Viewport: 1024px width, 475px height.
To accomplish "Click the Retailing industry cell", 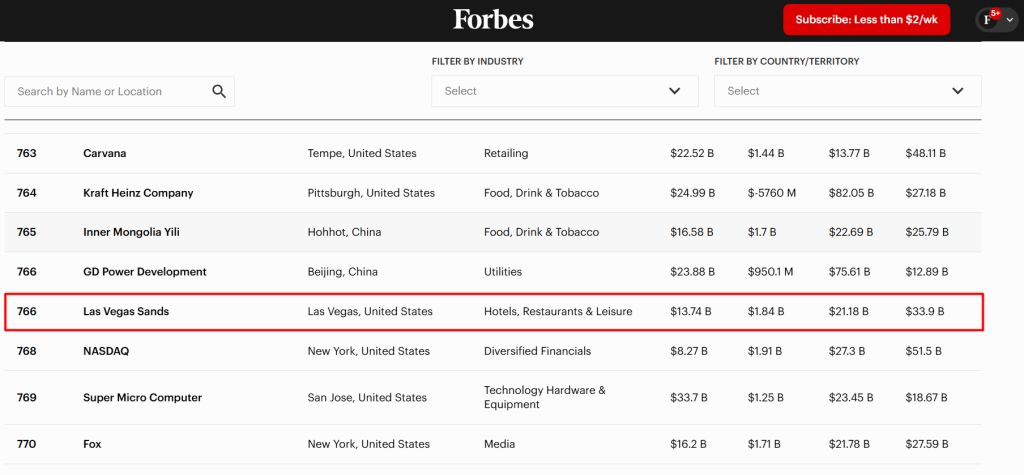I will (506, 154).
